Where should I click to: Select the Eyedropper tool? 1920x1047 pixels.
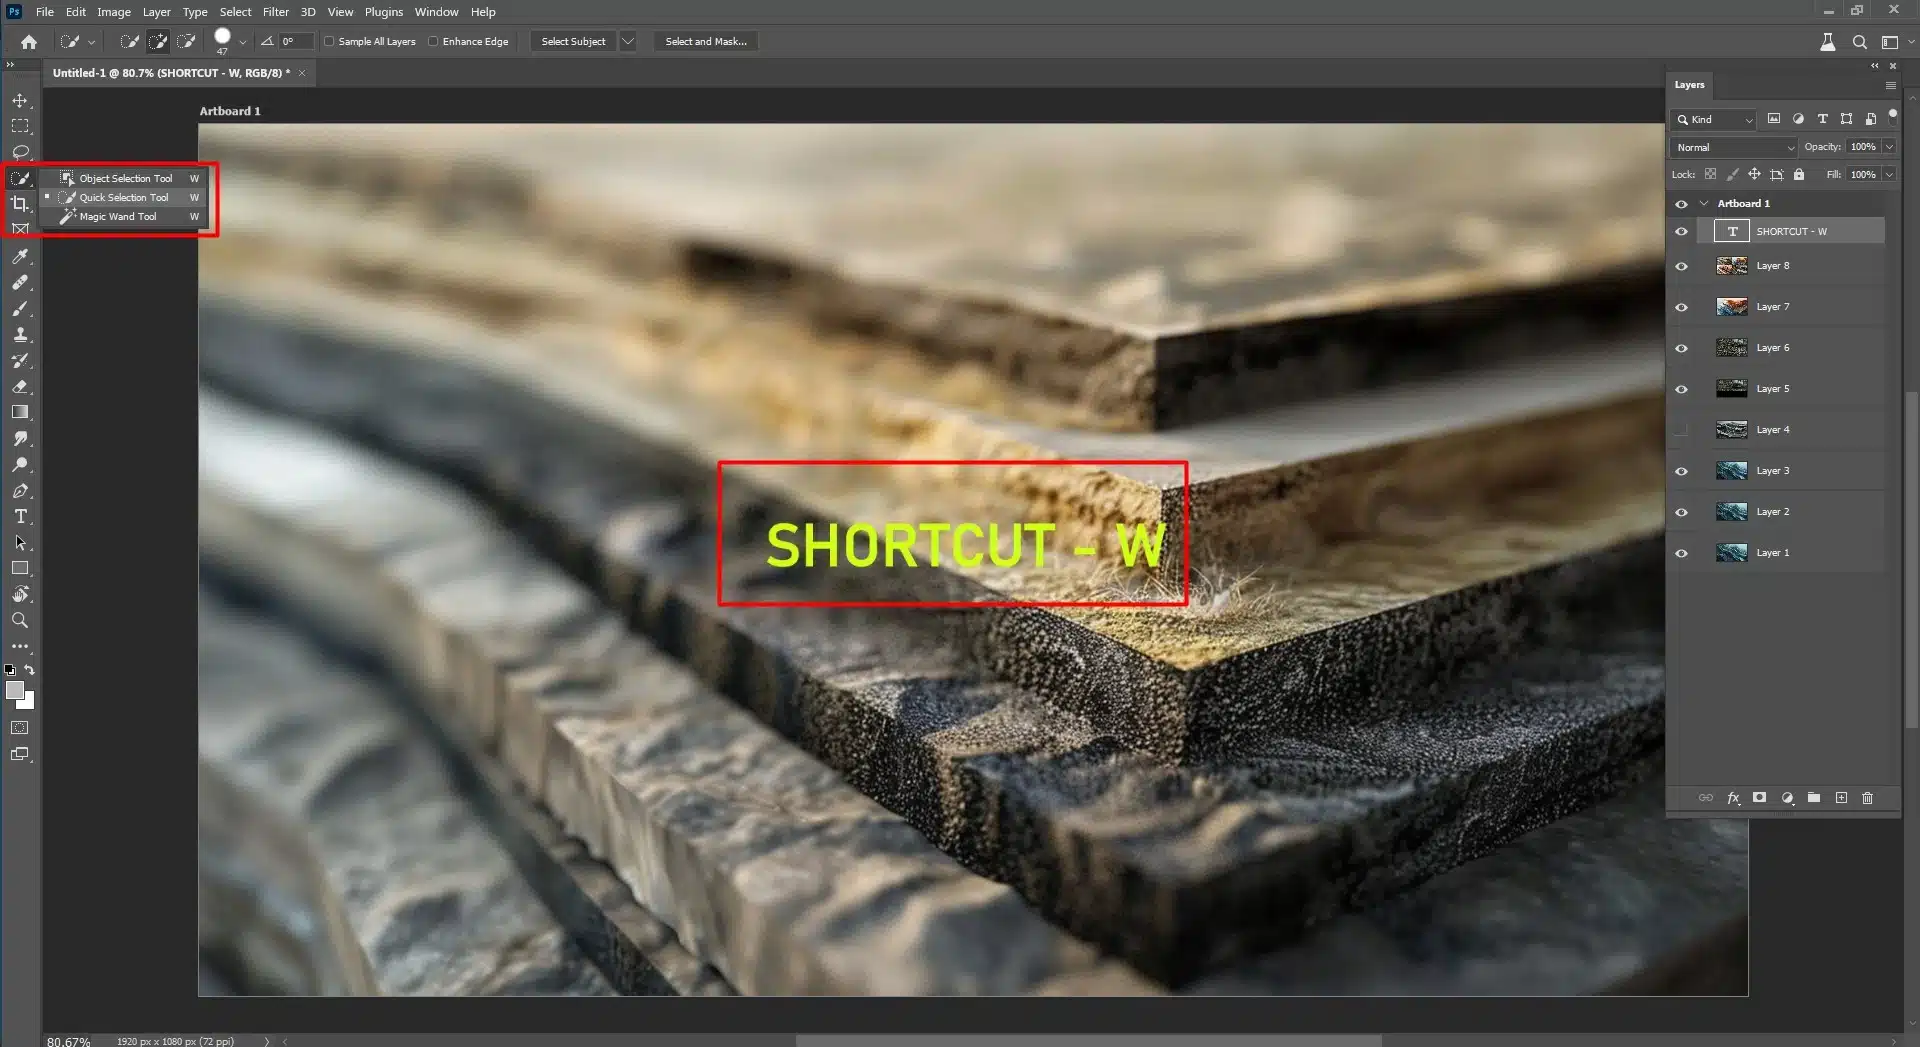tap(20, 257)
